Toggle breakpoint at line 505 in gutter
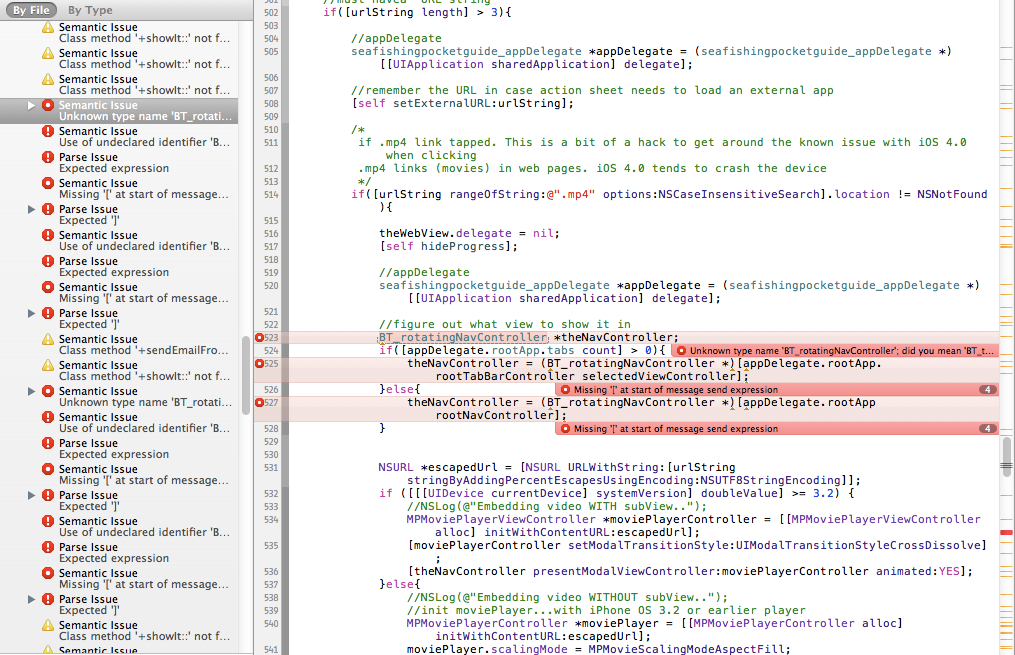1015x655 pixels. 270,51
